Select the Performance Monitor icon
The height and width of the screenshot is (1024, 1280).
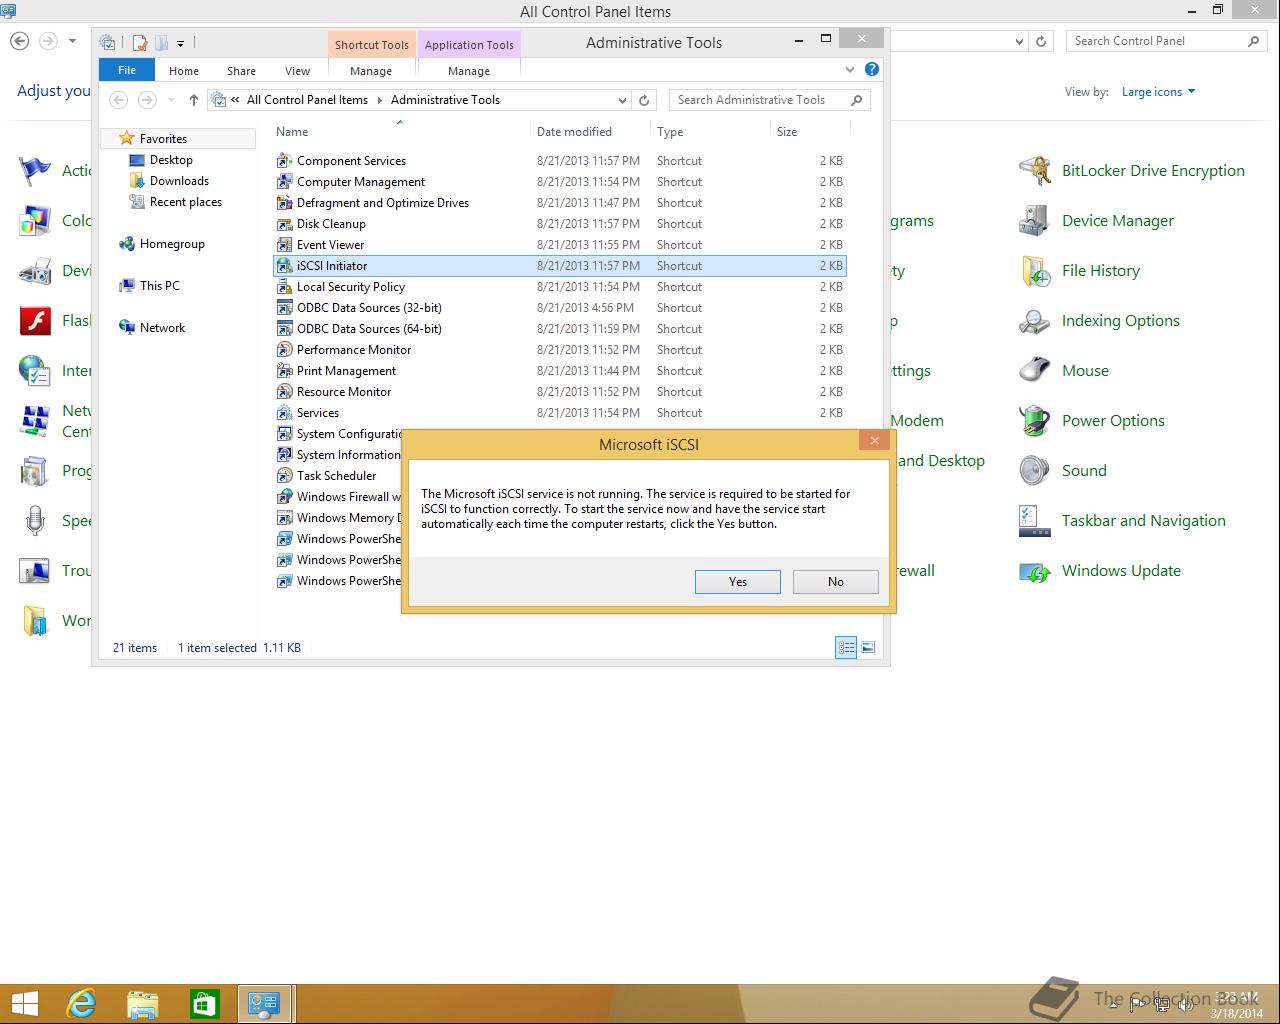click(285, 350)
